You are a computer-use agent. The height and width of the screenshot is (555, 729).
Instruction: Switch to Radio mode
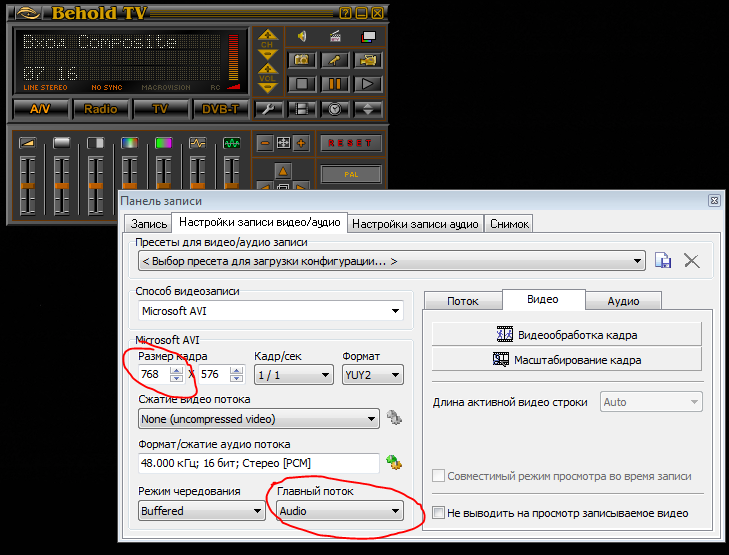click(x=100, y=109)
